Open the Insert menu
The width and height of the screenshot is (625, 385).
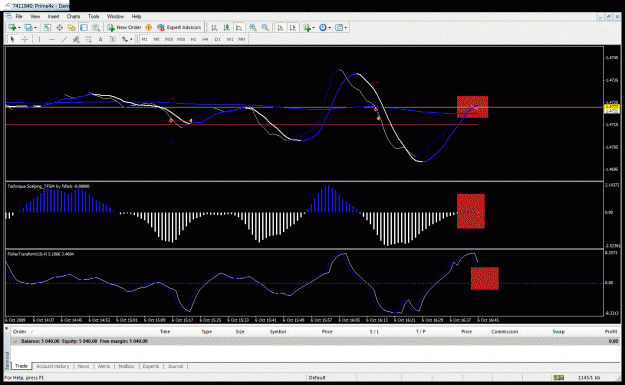tap(53, 16)
